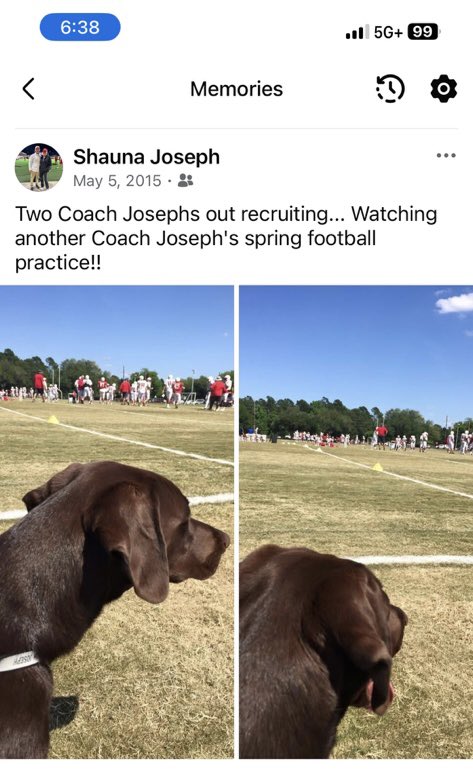Tap the friends audience icon
Screen dimensions: 473x770
coord(185,181)
